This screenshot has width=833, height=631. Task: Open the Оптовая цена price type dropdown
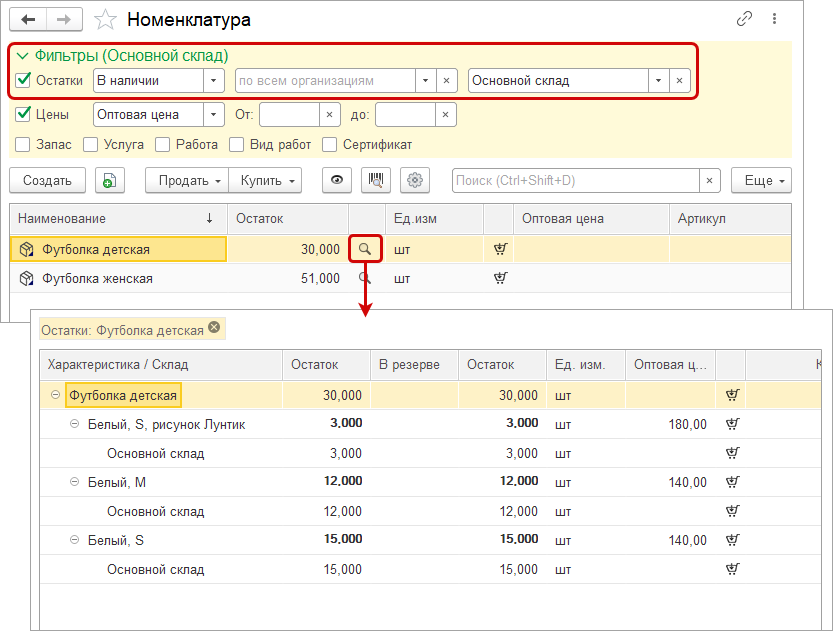click(214, 115)
